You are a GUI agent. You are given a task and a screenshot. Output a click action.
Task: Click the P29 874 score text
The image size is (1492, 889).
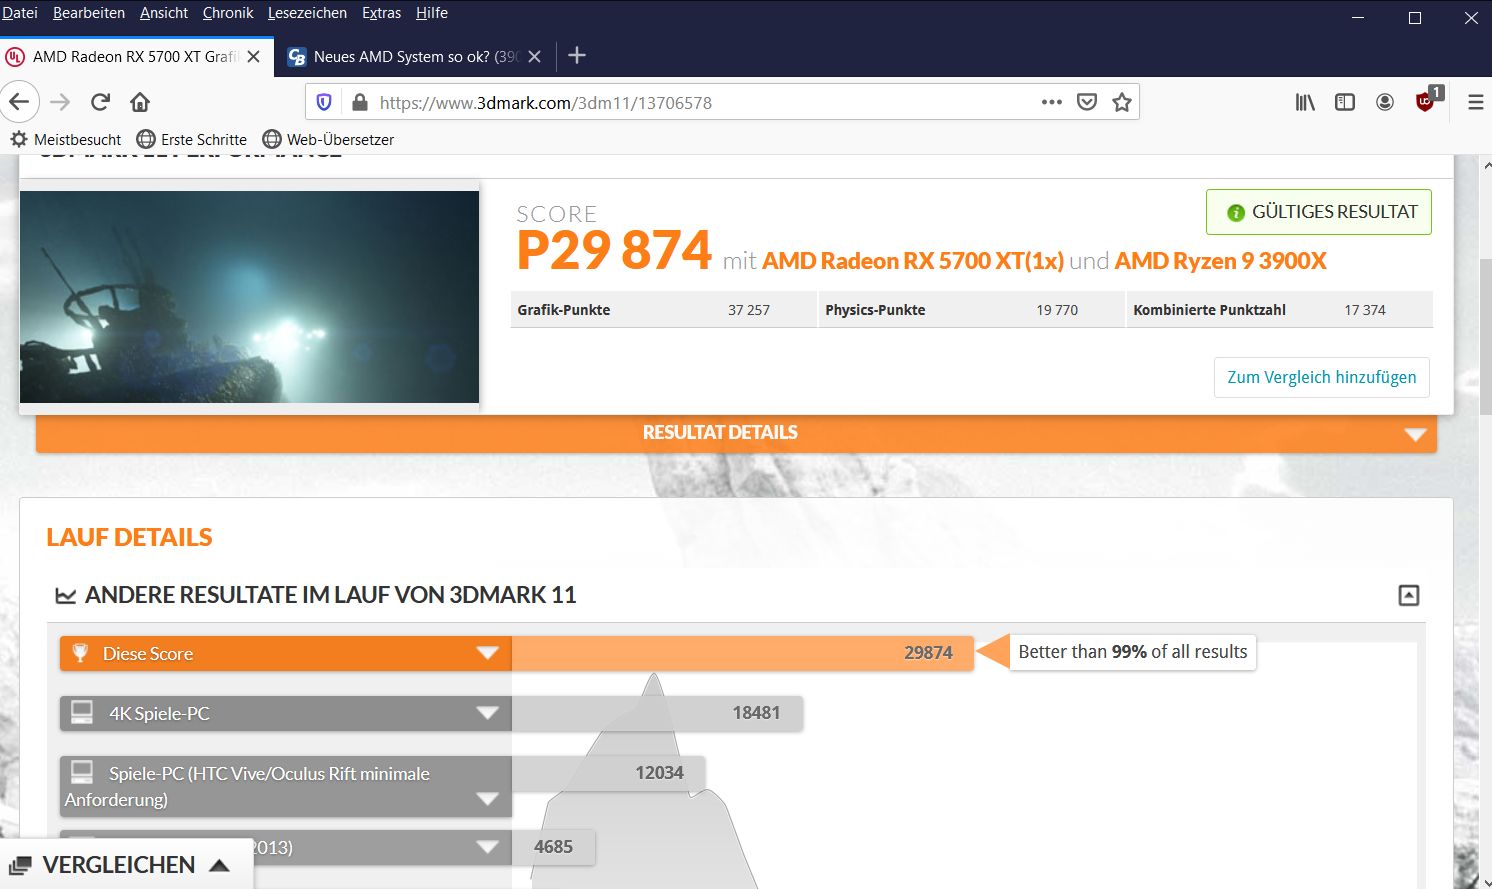(614, 250)
